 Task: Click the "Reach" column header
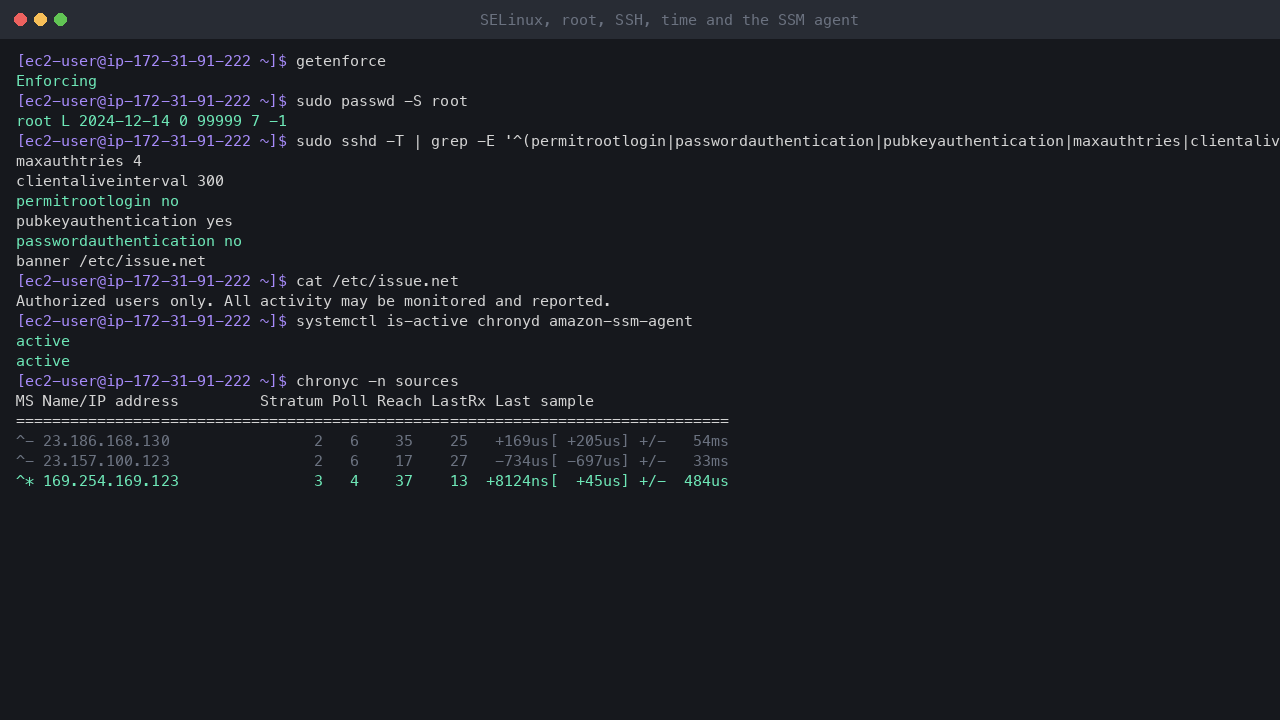point(400,401)
